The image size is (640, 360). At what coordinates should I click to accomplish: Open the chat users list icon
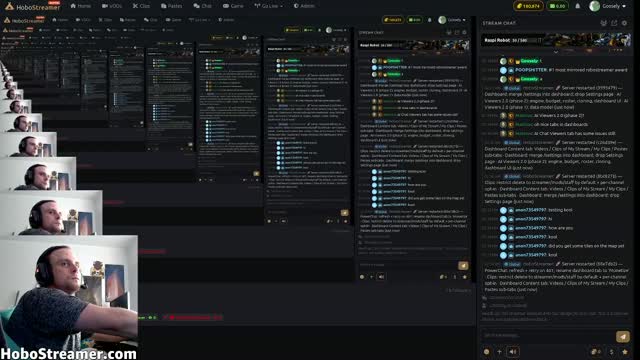coord(603,23)
